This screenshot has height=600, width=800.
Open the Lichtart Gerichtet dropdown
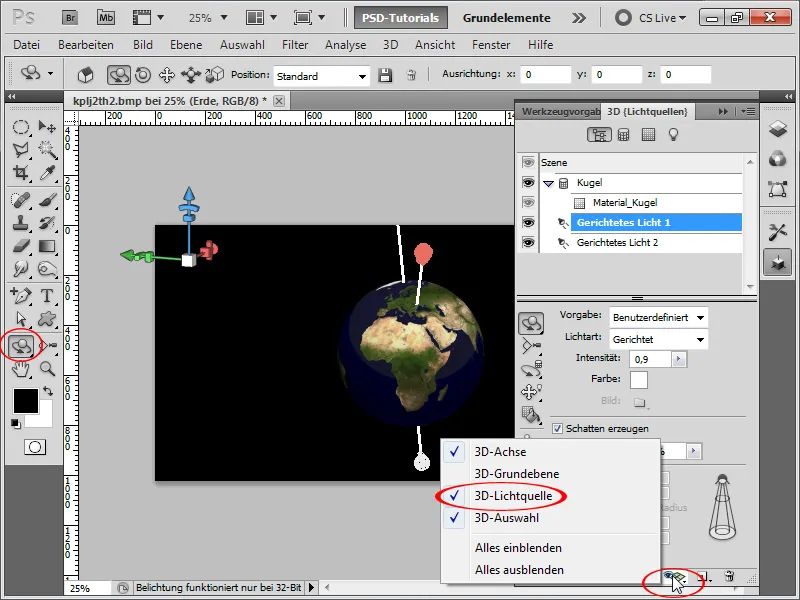click(x=659, y=339)
